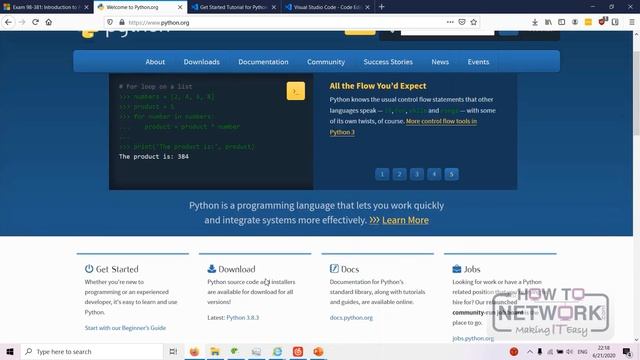Go back using the browser back arrow

[x=9, y=22]
